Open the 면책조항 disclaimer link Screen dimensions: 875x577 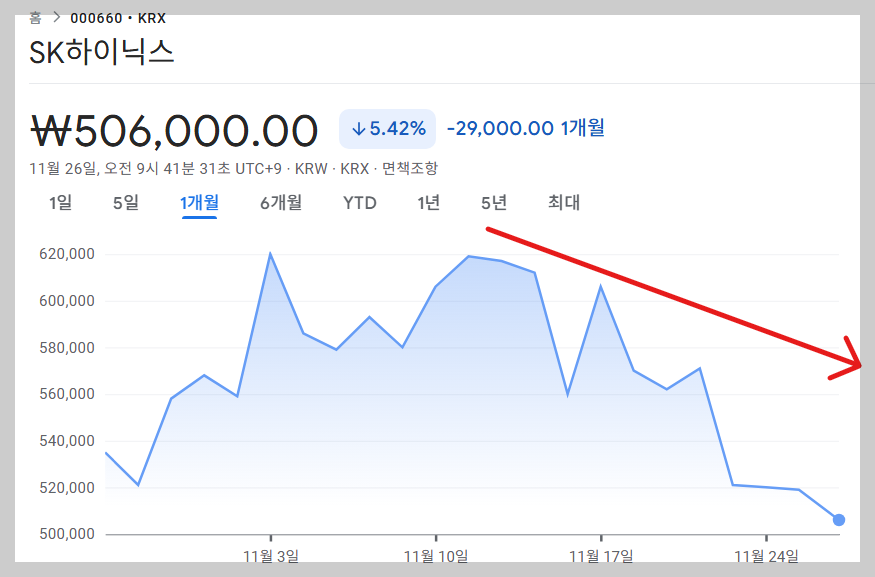410,169
